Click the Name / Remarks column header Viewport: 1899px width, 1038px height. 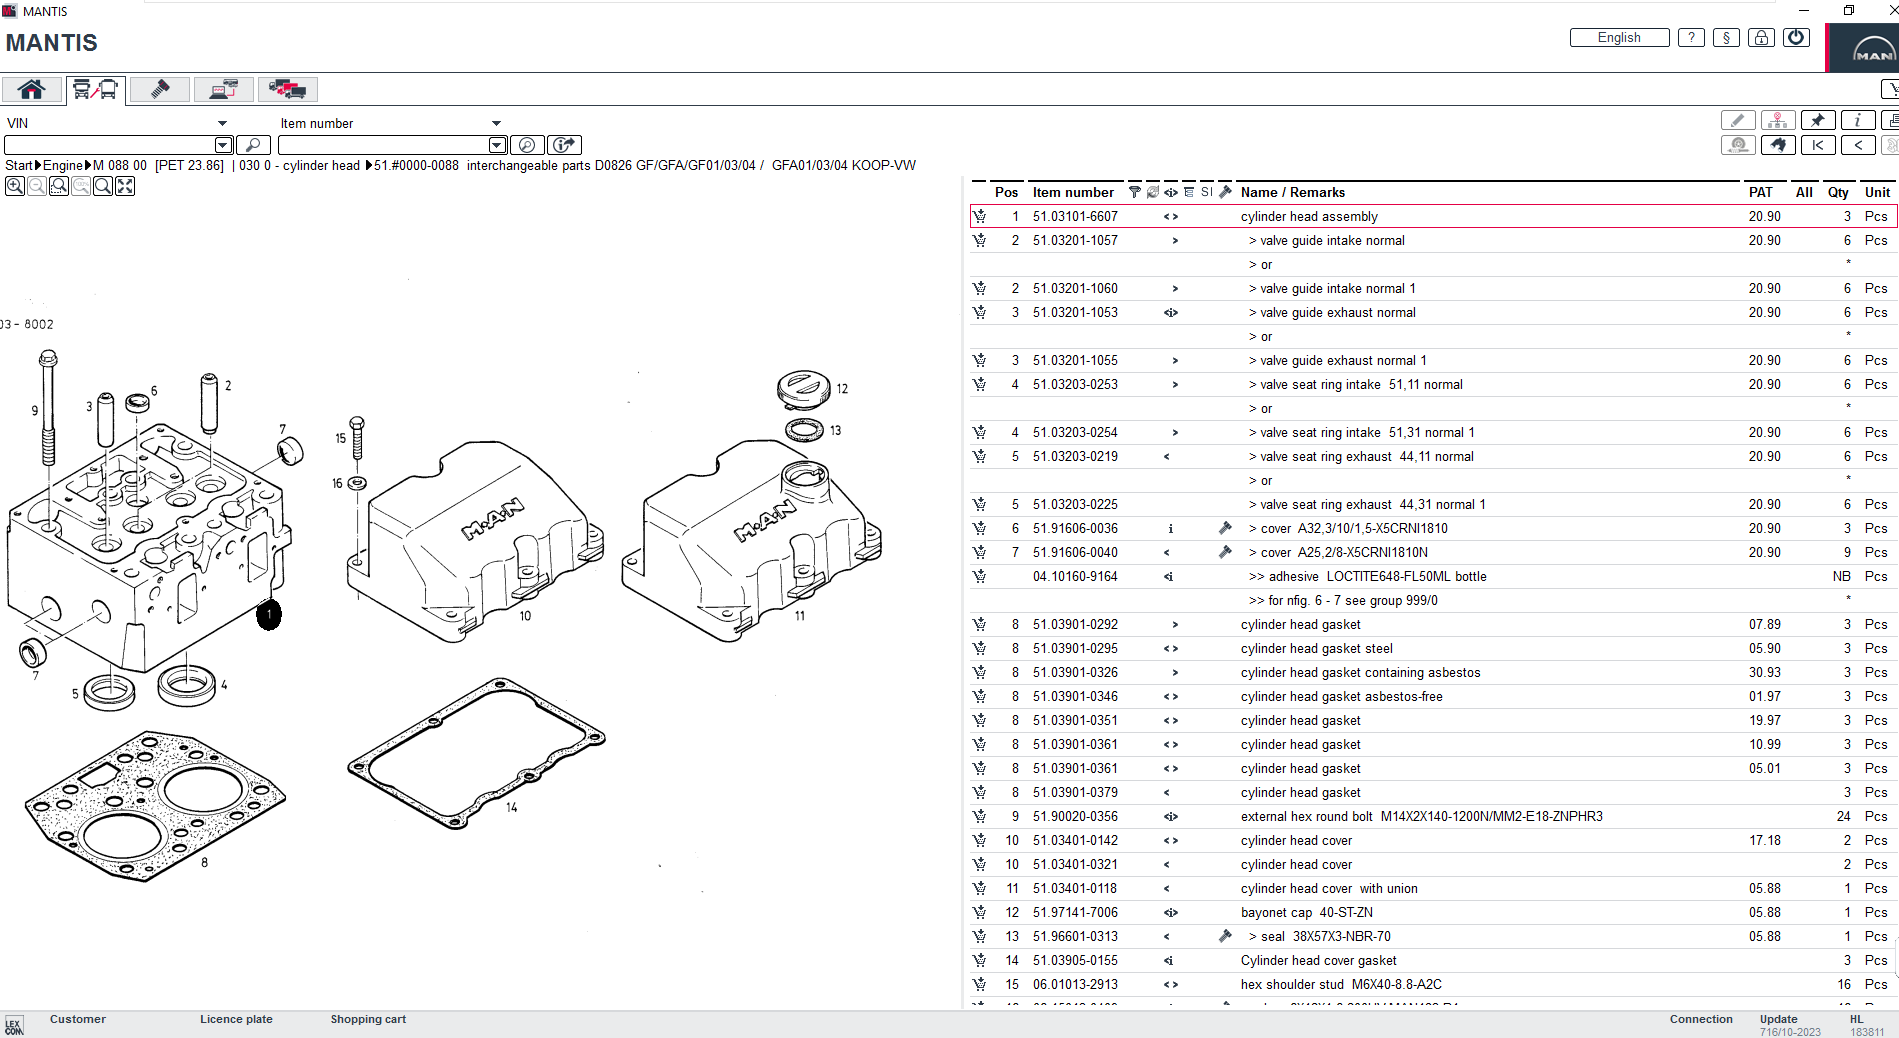(x=1293, y=192)
